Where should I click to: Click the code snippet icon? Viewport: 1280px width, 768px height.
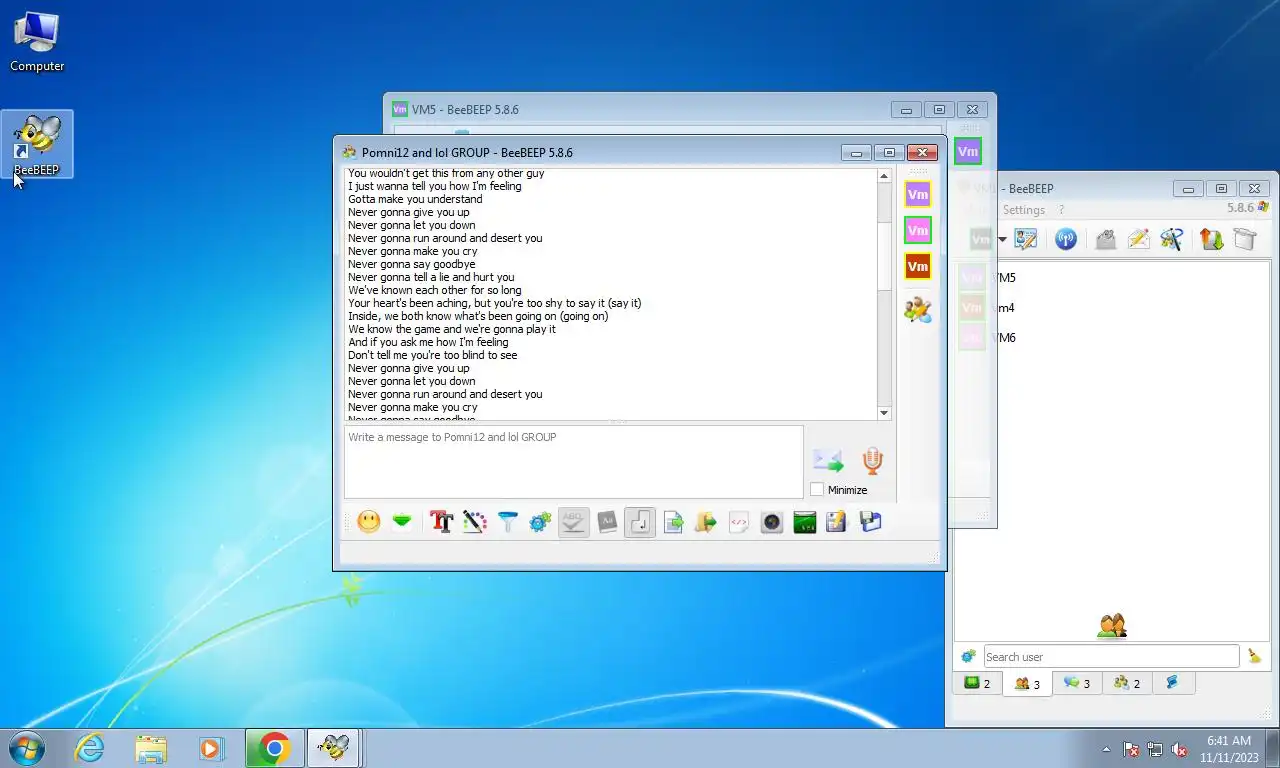[x=739, y=522]
